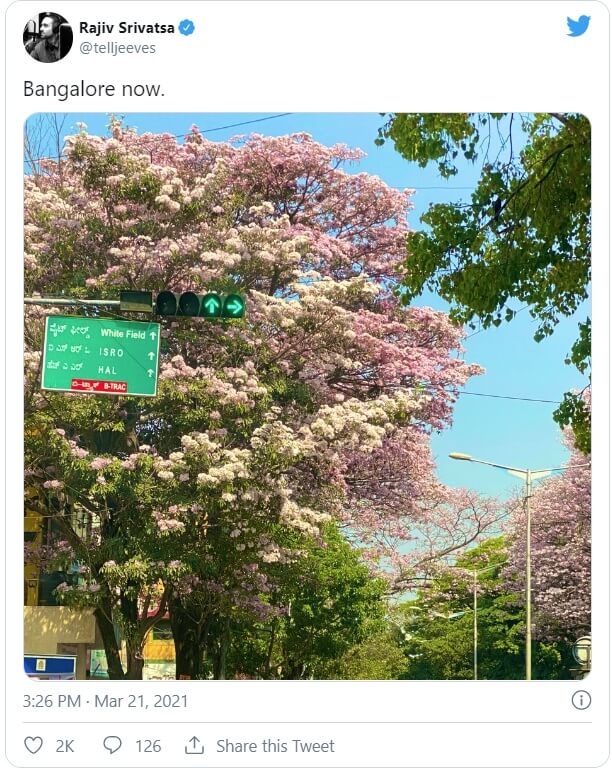This screenshot has width=612, height=768.
Task: Open the 3:26 PM Mar 21, 2021 timestamp
Action: tap(105, 701)
